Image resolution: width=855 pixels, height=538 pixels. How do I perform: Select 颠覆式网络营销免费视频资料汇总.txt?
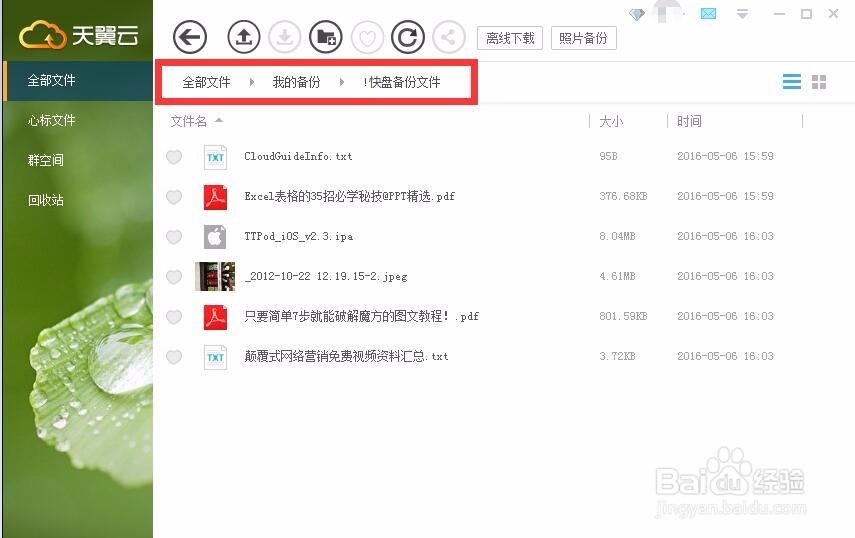[346, 356]
